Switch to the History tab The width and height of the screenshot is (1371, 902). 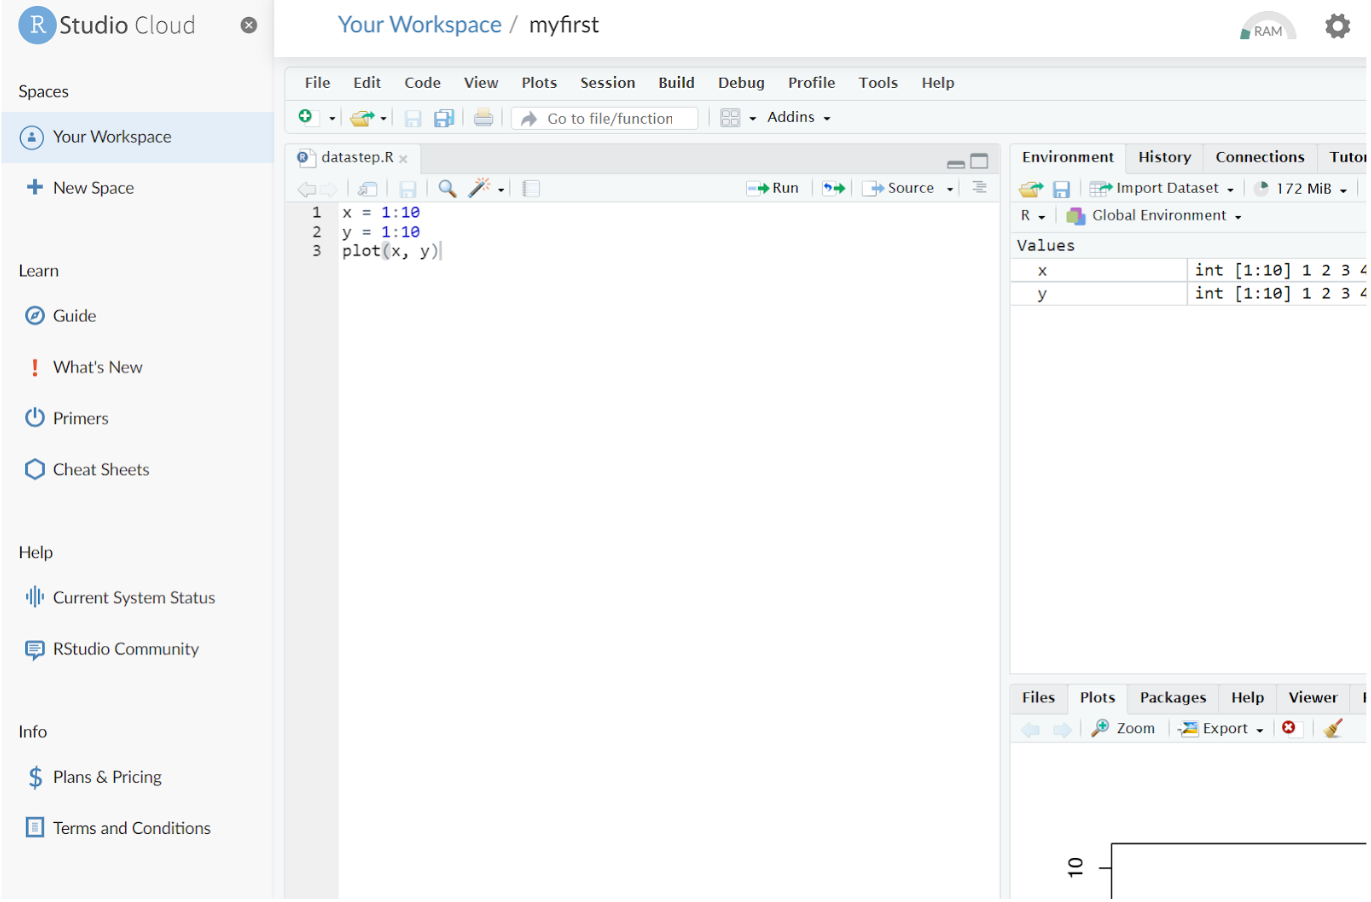pyautogui.click(x=1164, y=157)
